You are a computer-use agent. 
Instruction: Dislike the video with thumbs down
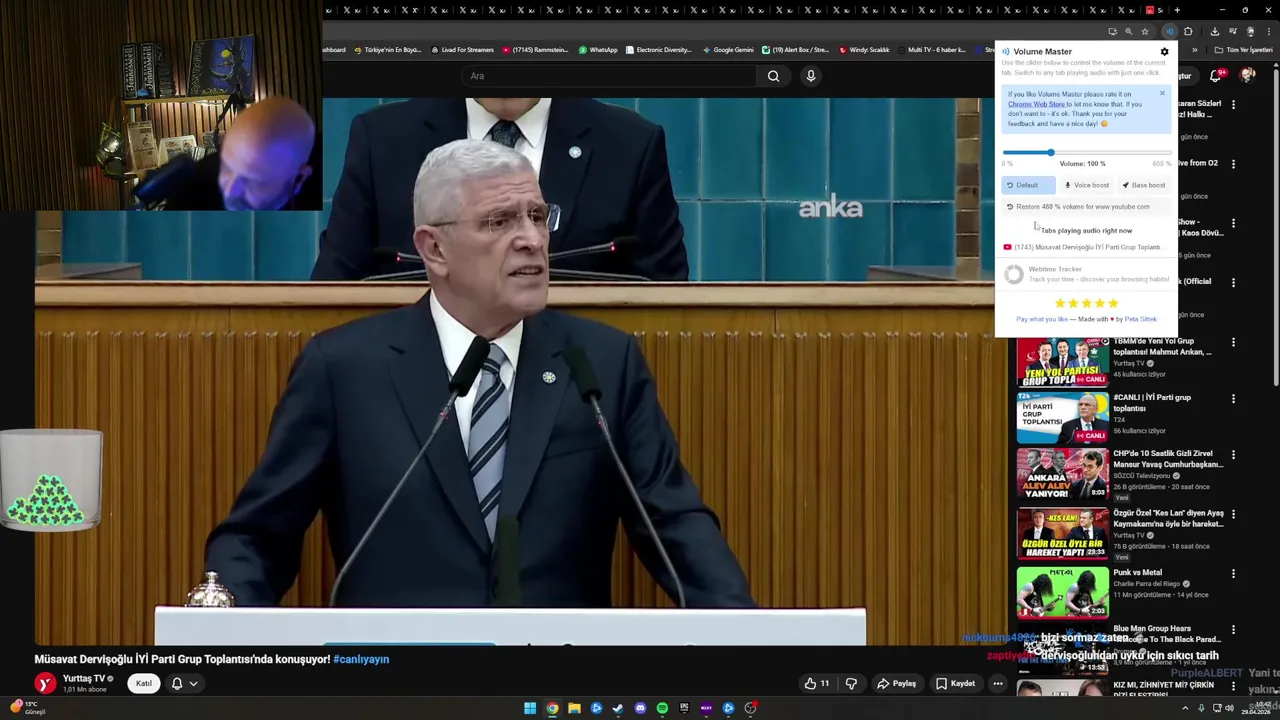[851, 684]
